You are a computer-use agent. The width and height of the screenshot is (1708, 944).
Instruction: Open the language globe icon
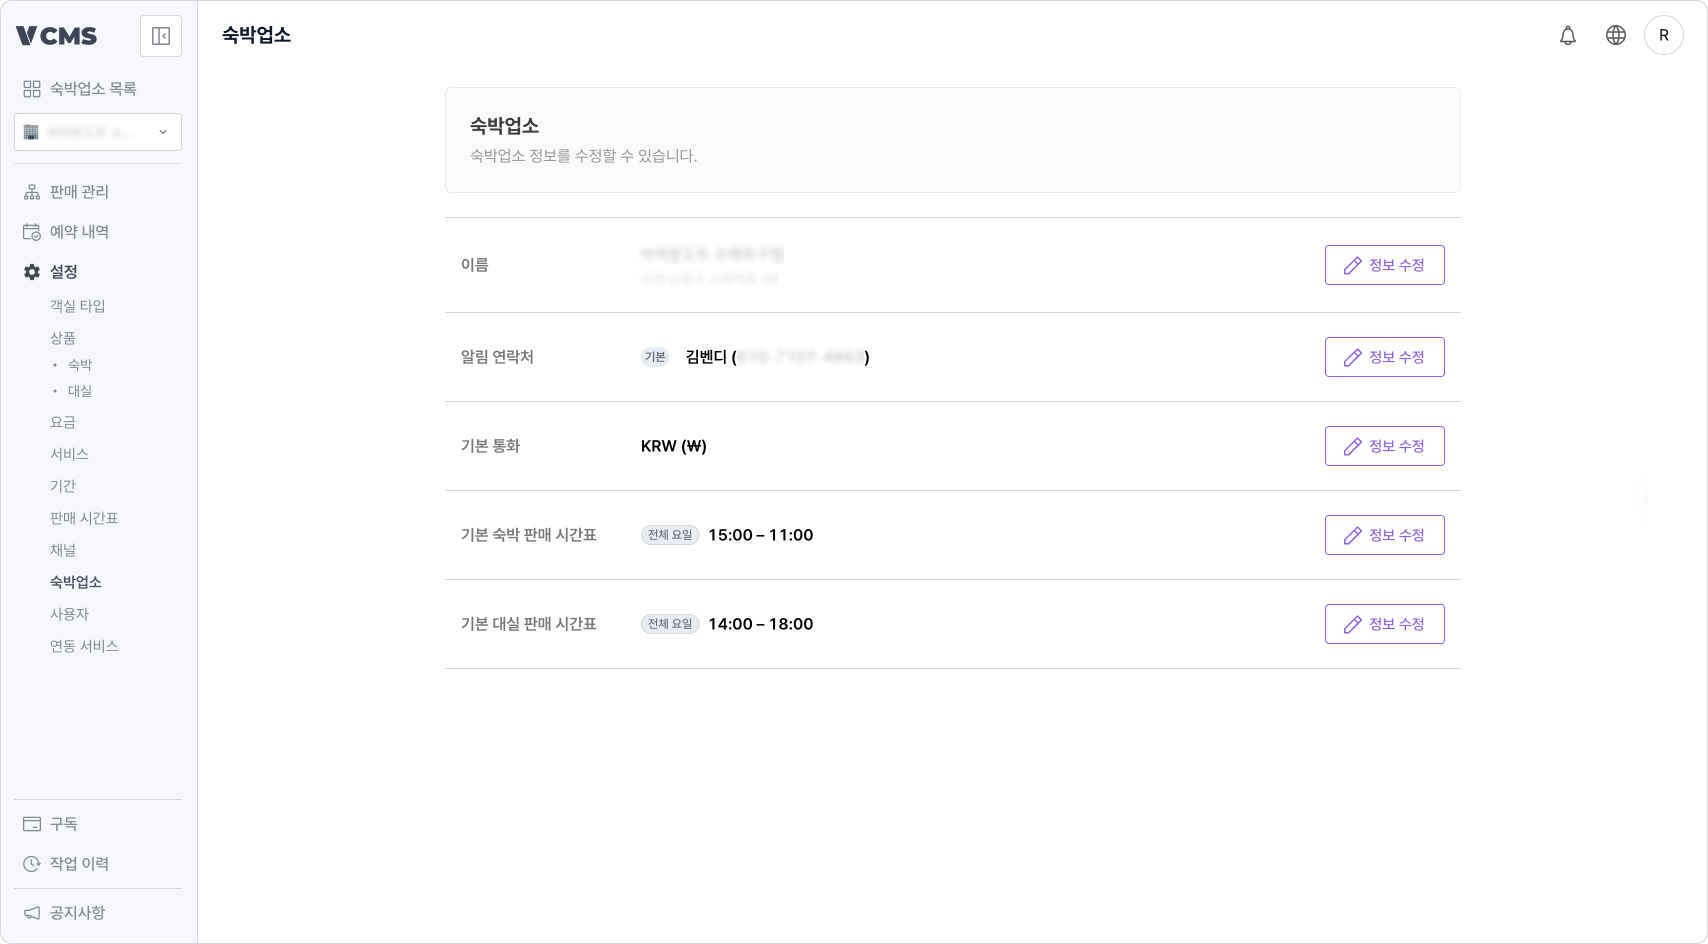point(1616,35)
